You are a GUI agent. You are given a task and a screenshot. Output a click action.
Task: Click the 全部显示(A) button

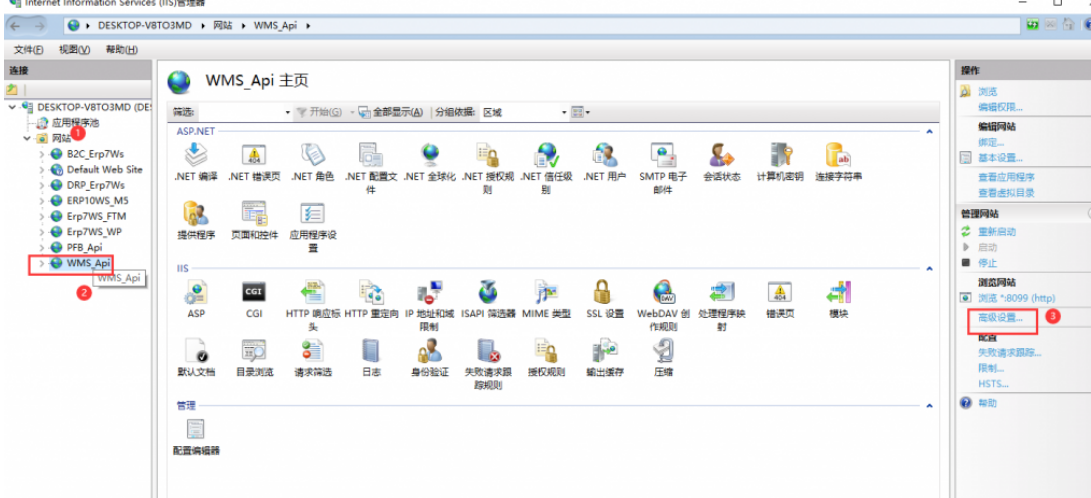point(391,112)
